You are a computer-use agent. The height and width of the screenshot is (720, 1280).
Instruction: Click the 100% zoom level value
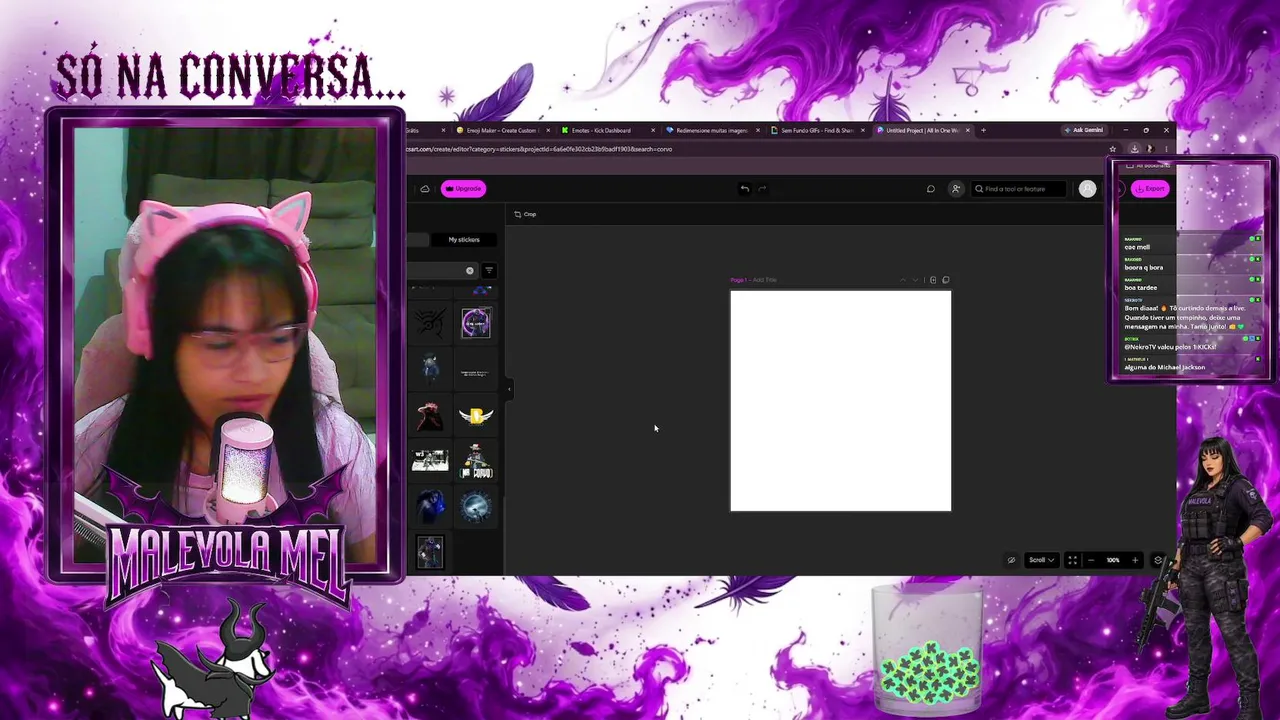pos(1113,560)
